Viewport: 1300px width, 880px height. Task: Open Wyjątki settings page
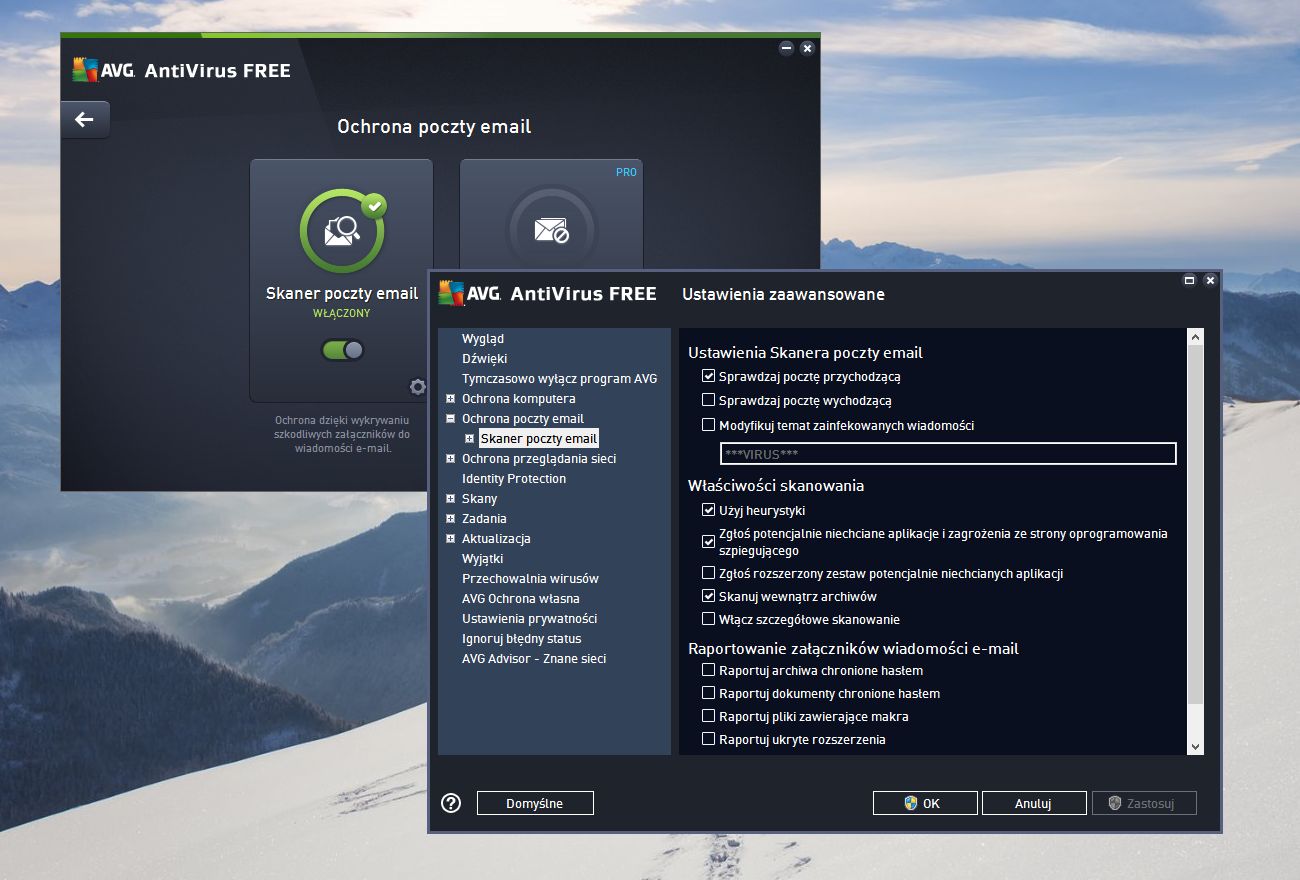click(483, 559)
